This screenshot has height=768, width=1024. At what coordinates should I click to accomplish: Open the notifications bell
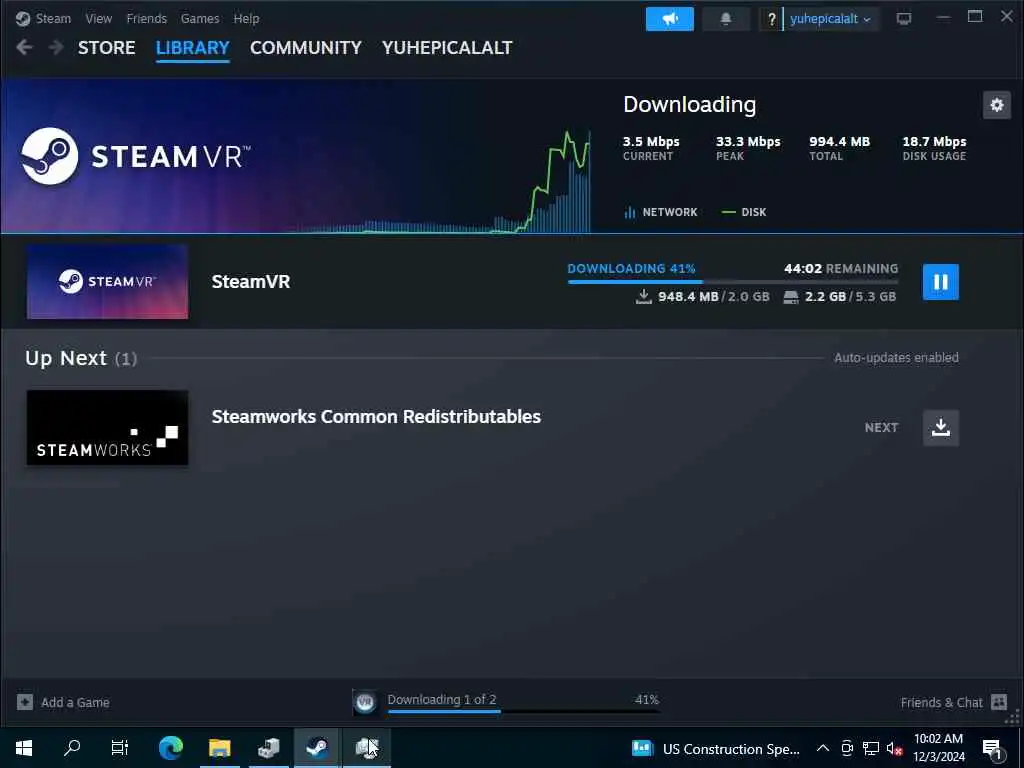[726, 19]
